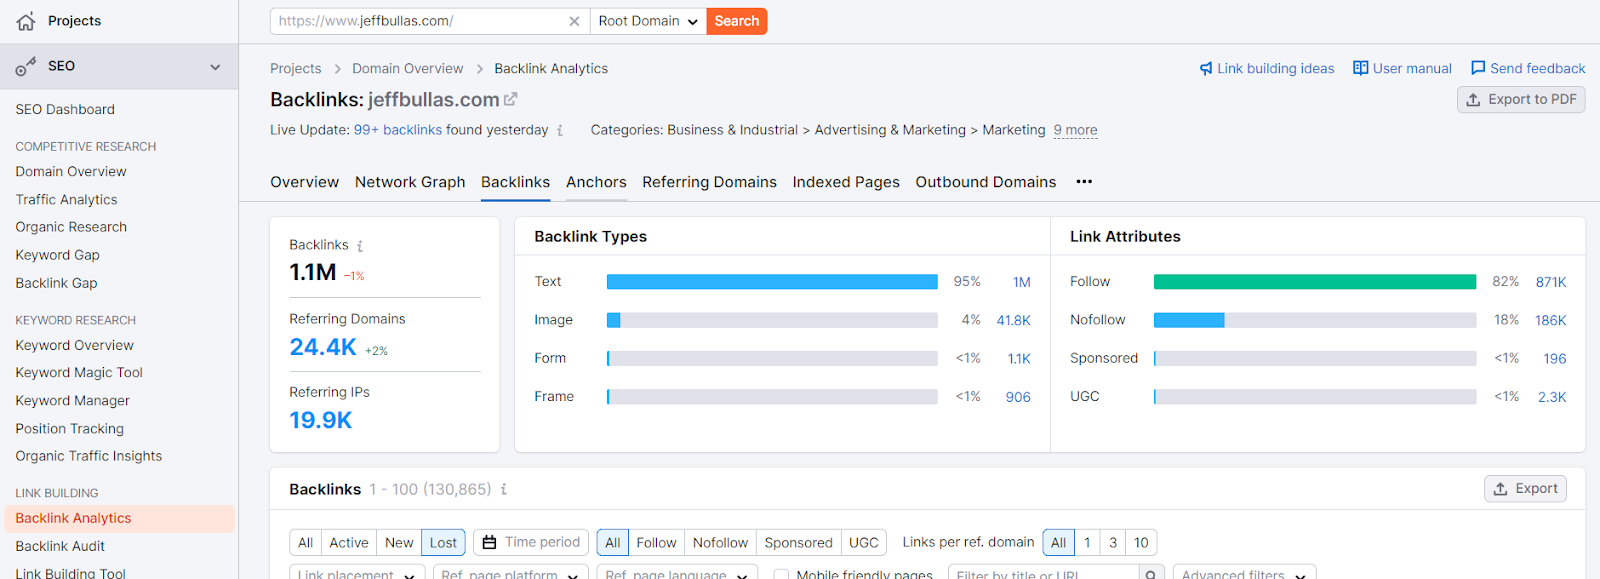Go to Domain Overview breadcrumb

point(407,68)
